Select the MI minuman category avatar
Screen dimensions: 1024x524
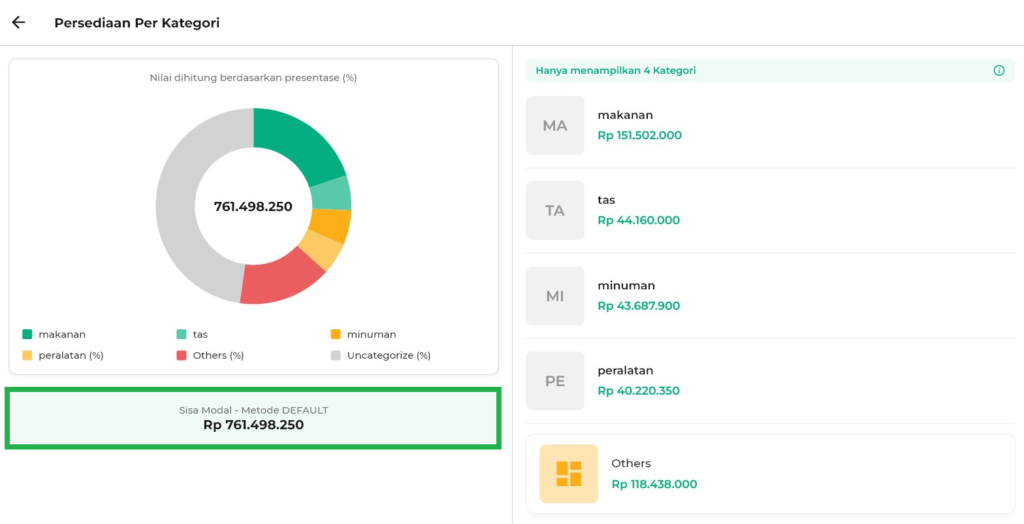555,296
